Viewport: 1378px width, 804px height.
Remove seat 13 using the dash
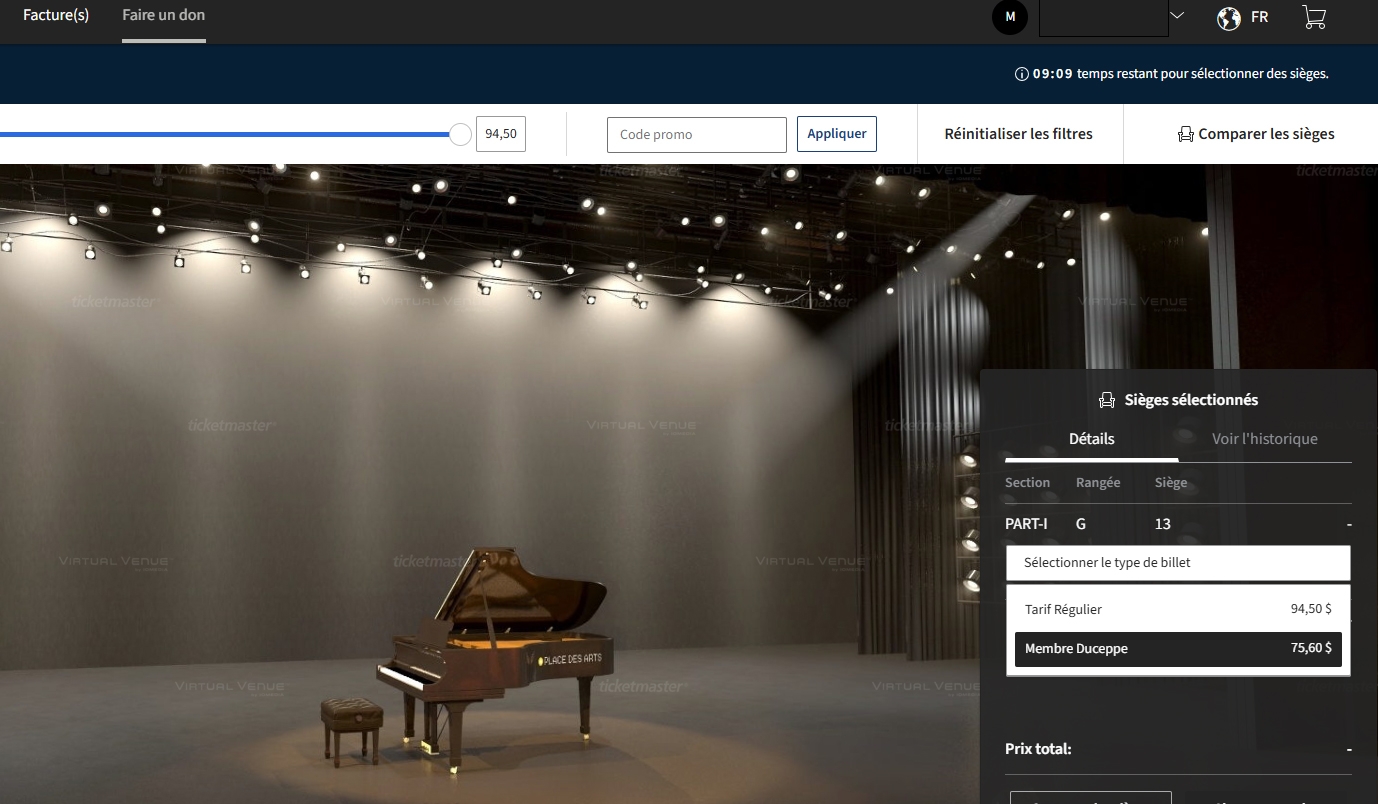pos(1348,524)
